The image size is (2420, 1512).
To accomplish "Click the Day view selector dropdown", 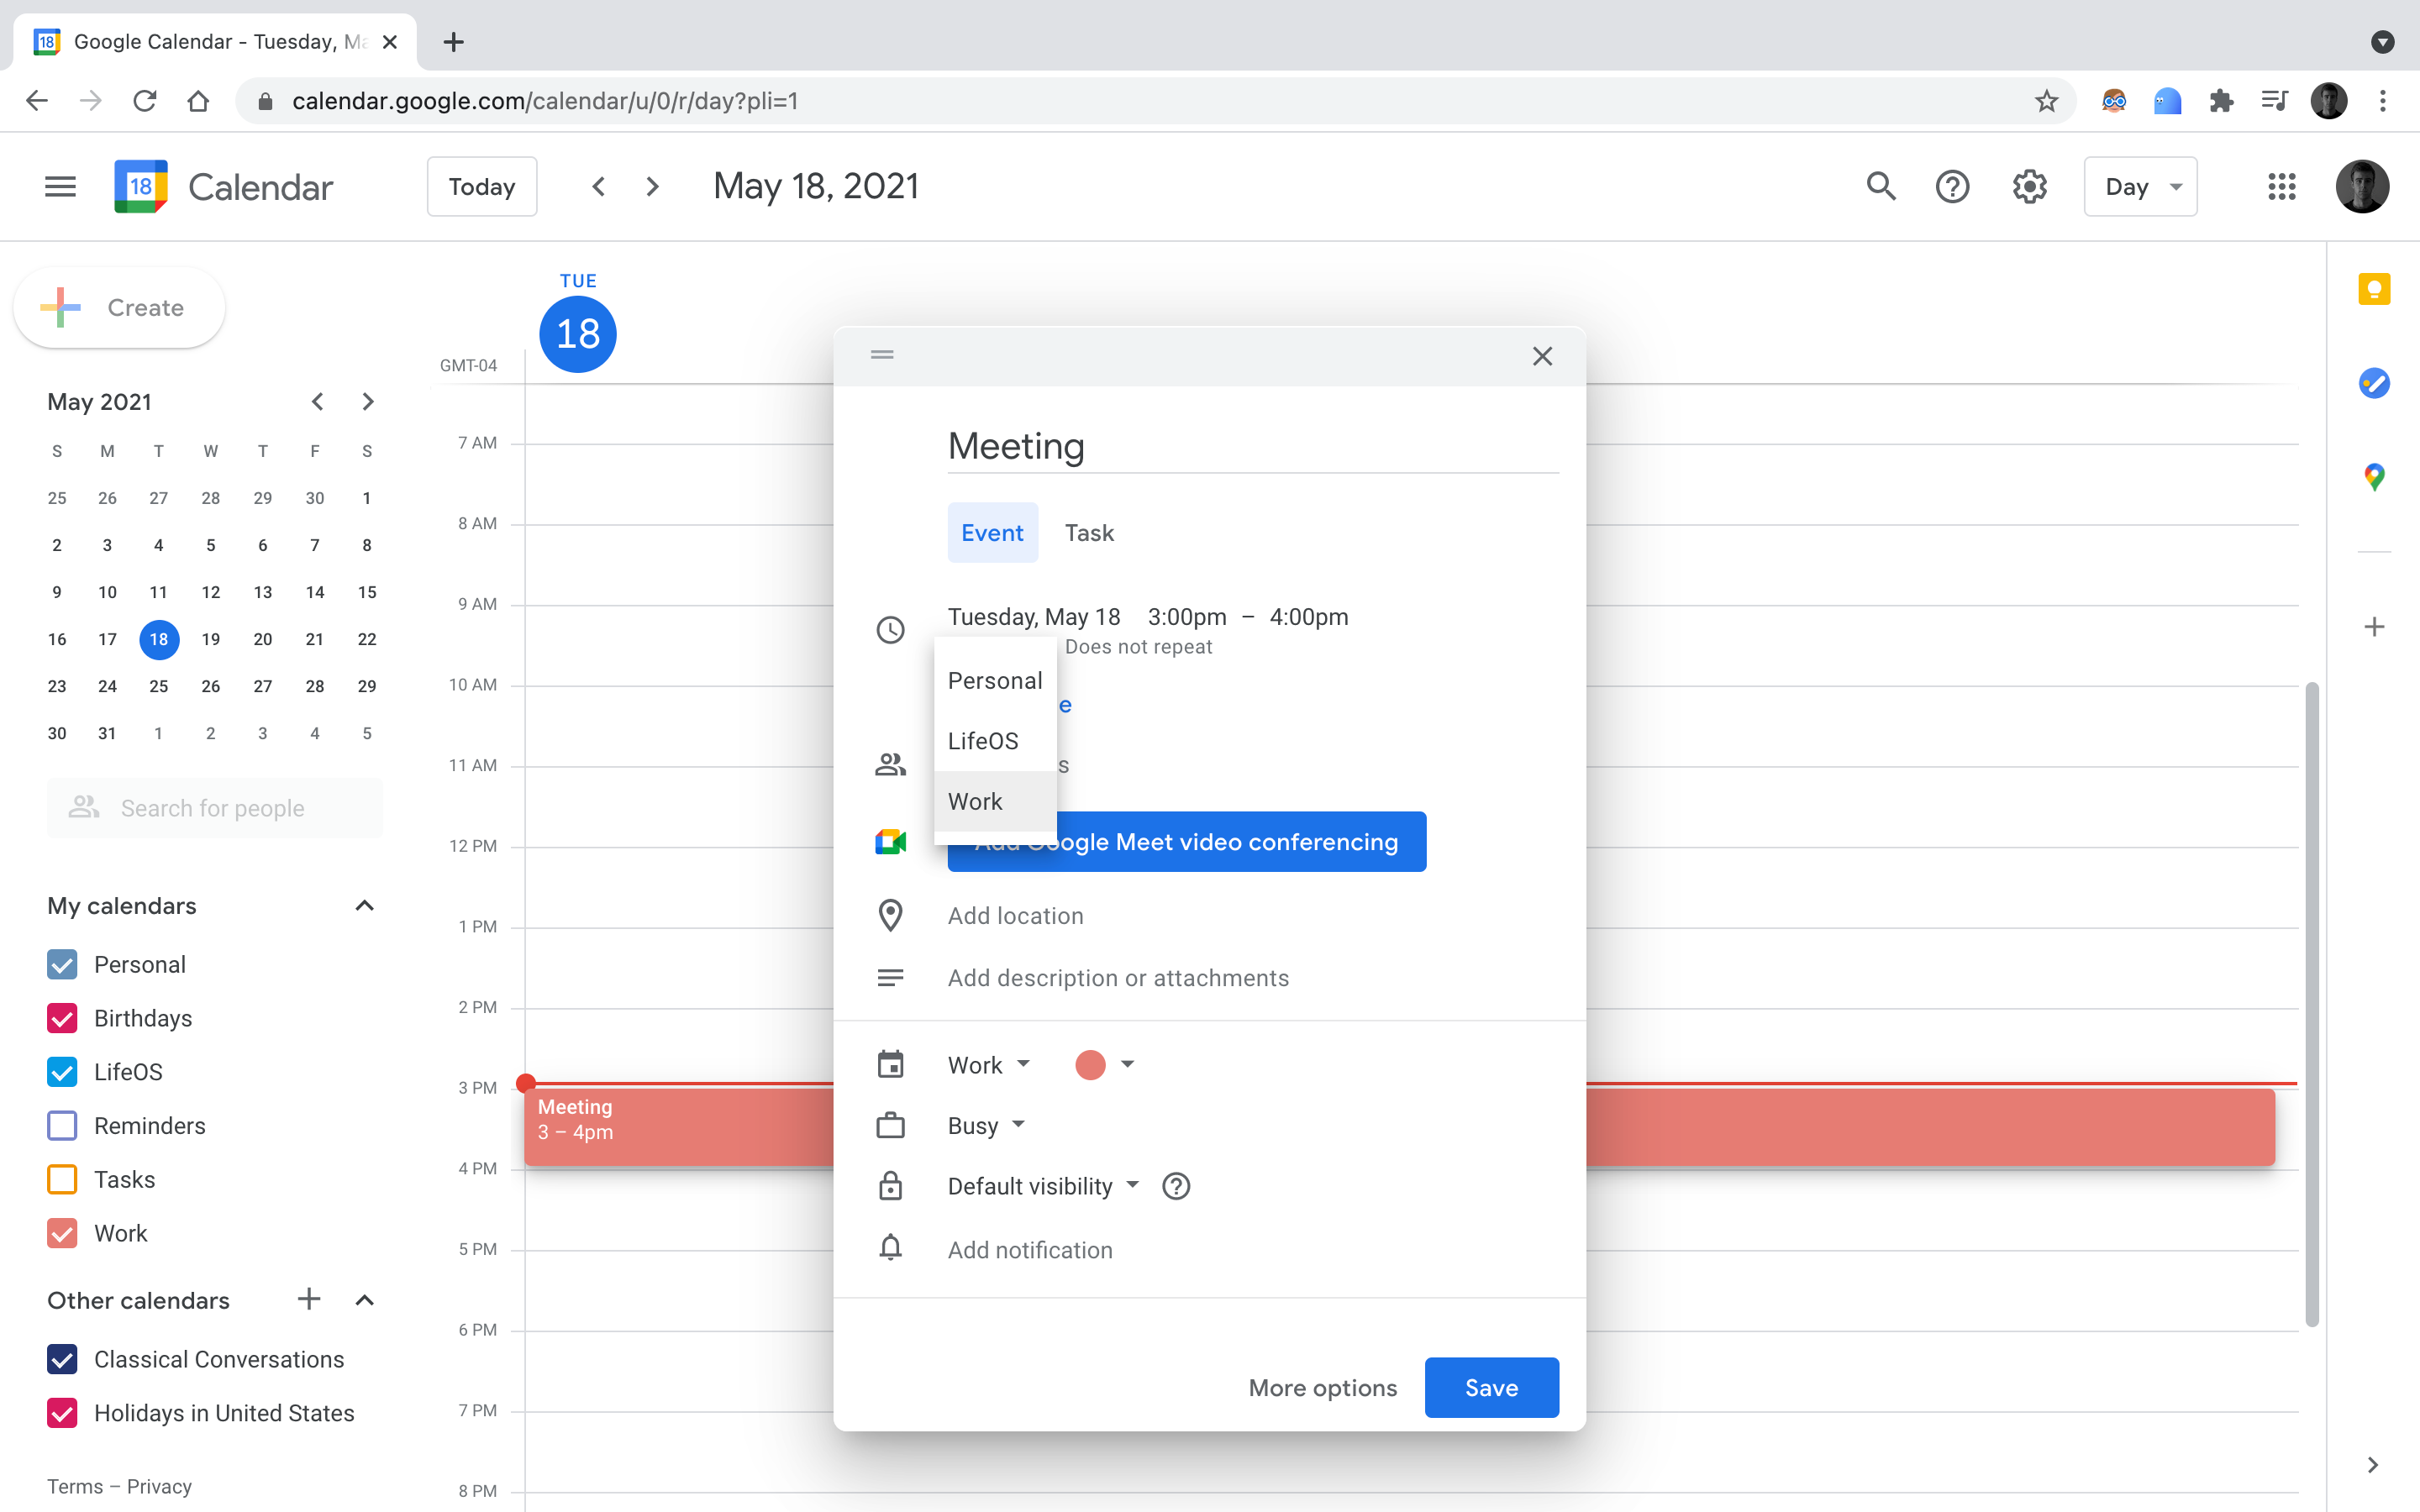I will pos(2141,186).
